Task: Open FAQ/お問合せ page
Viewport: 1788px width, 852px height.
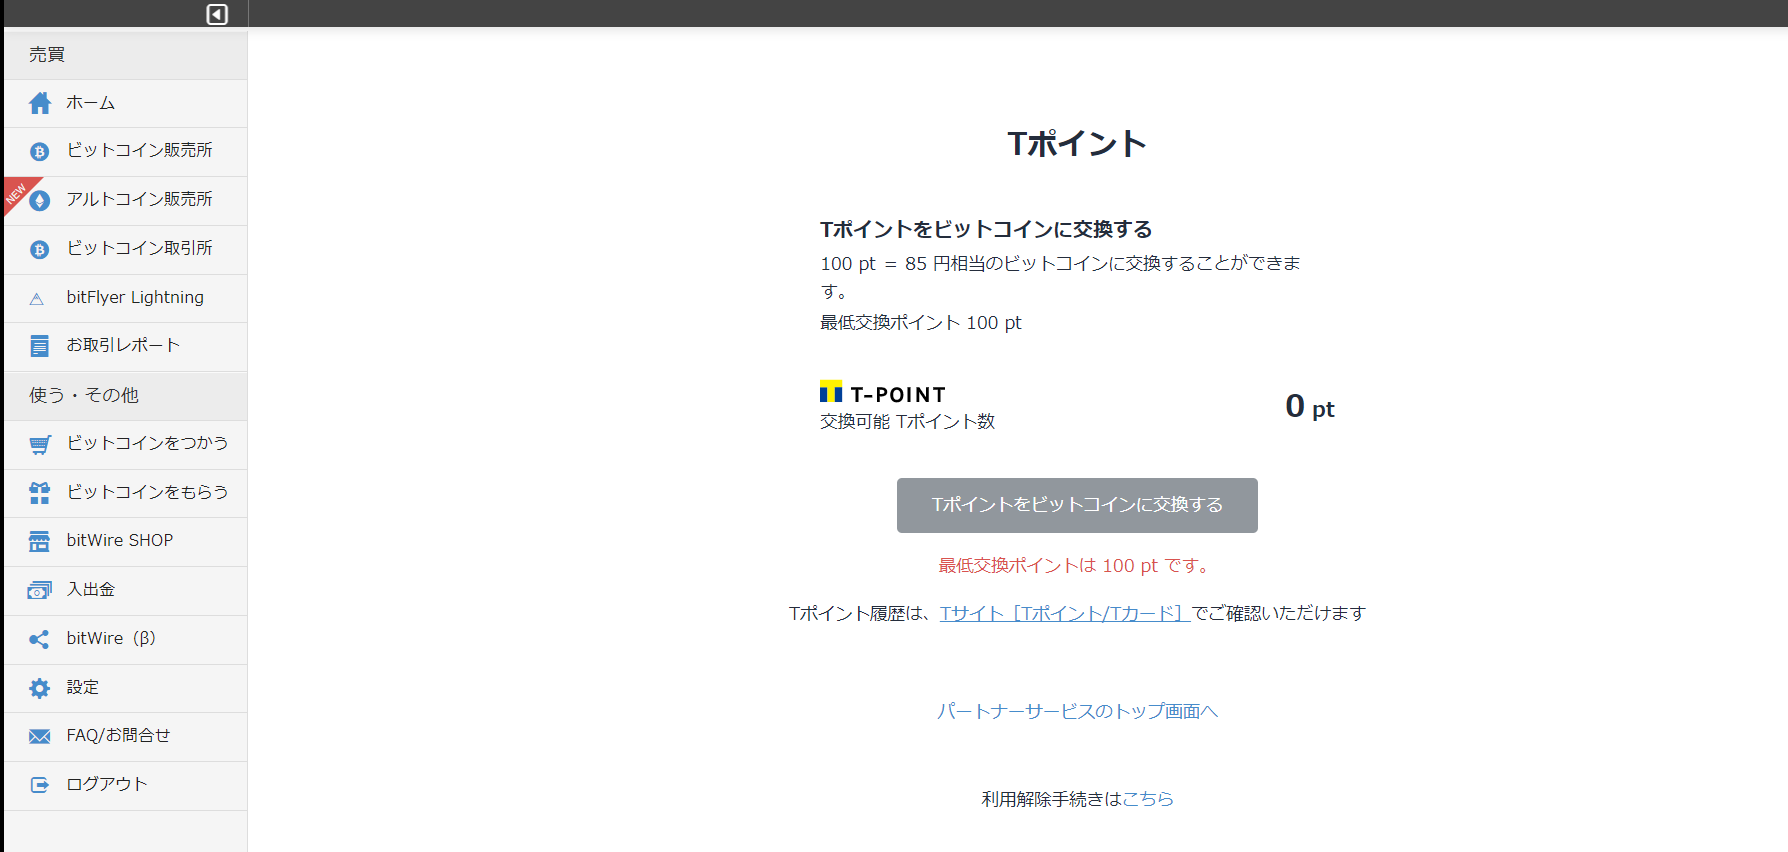Action: pos(126,736)
